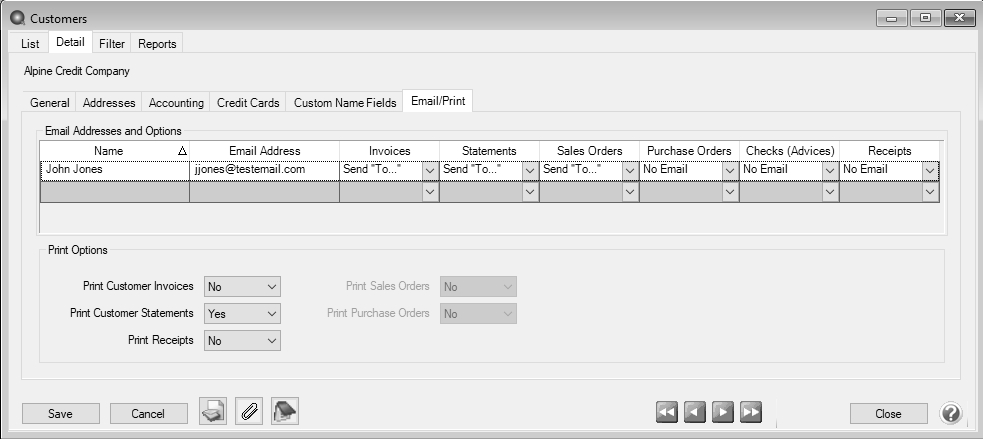Image resolution: width=983 pixels, height=439 pixels.
Task: Open the Reports tab
Action: pos(157,43)
